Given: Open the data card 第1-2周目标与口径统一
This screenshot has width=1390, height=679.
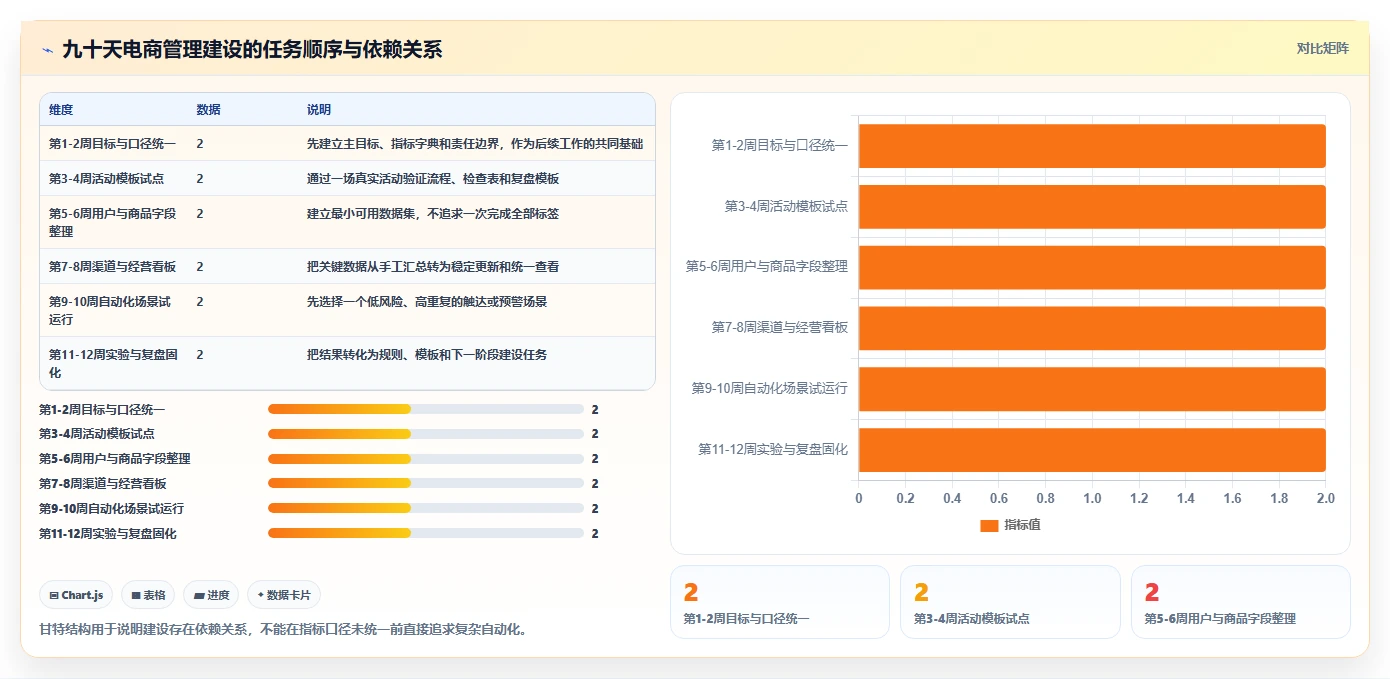Looking at the screenshot, I should coord(780,602).
